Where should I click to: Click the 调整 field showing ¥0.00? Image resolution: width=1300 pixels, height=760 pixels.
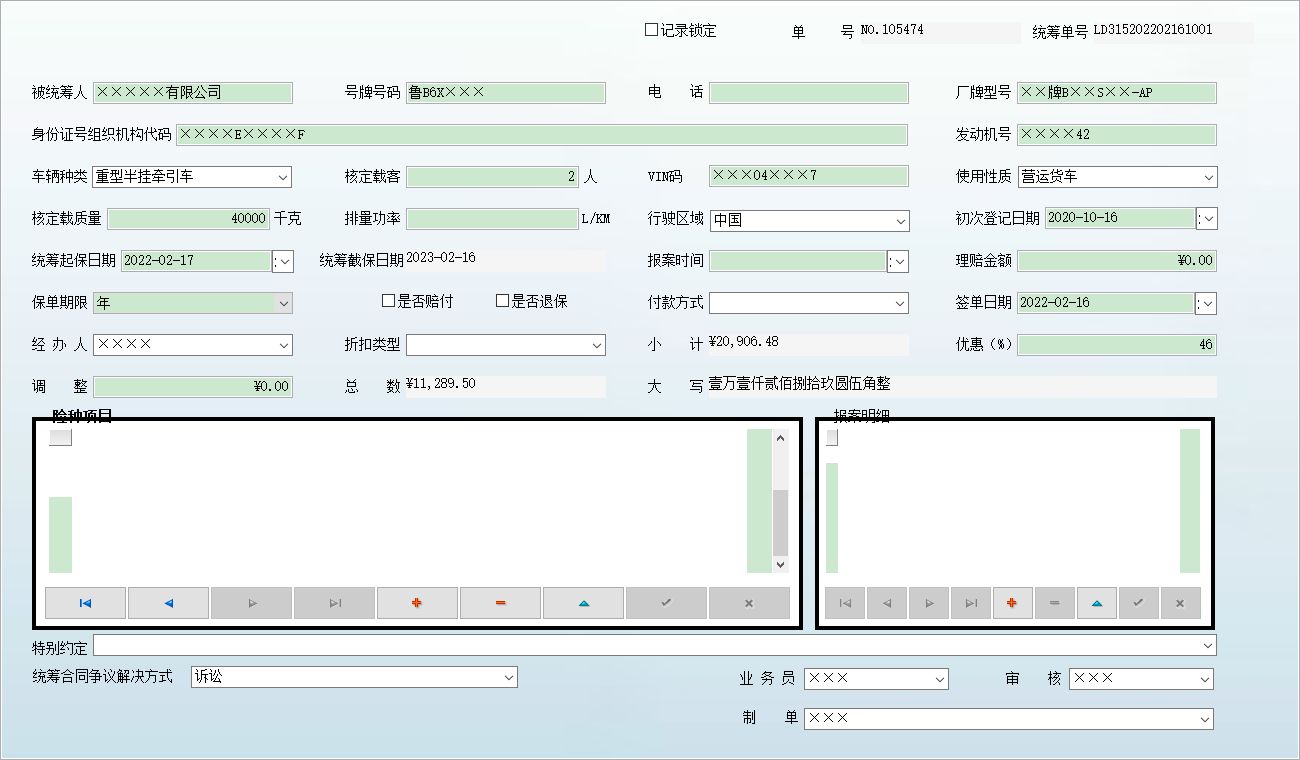point(193,387)
